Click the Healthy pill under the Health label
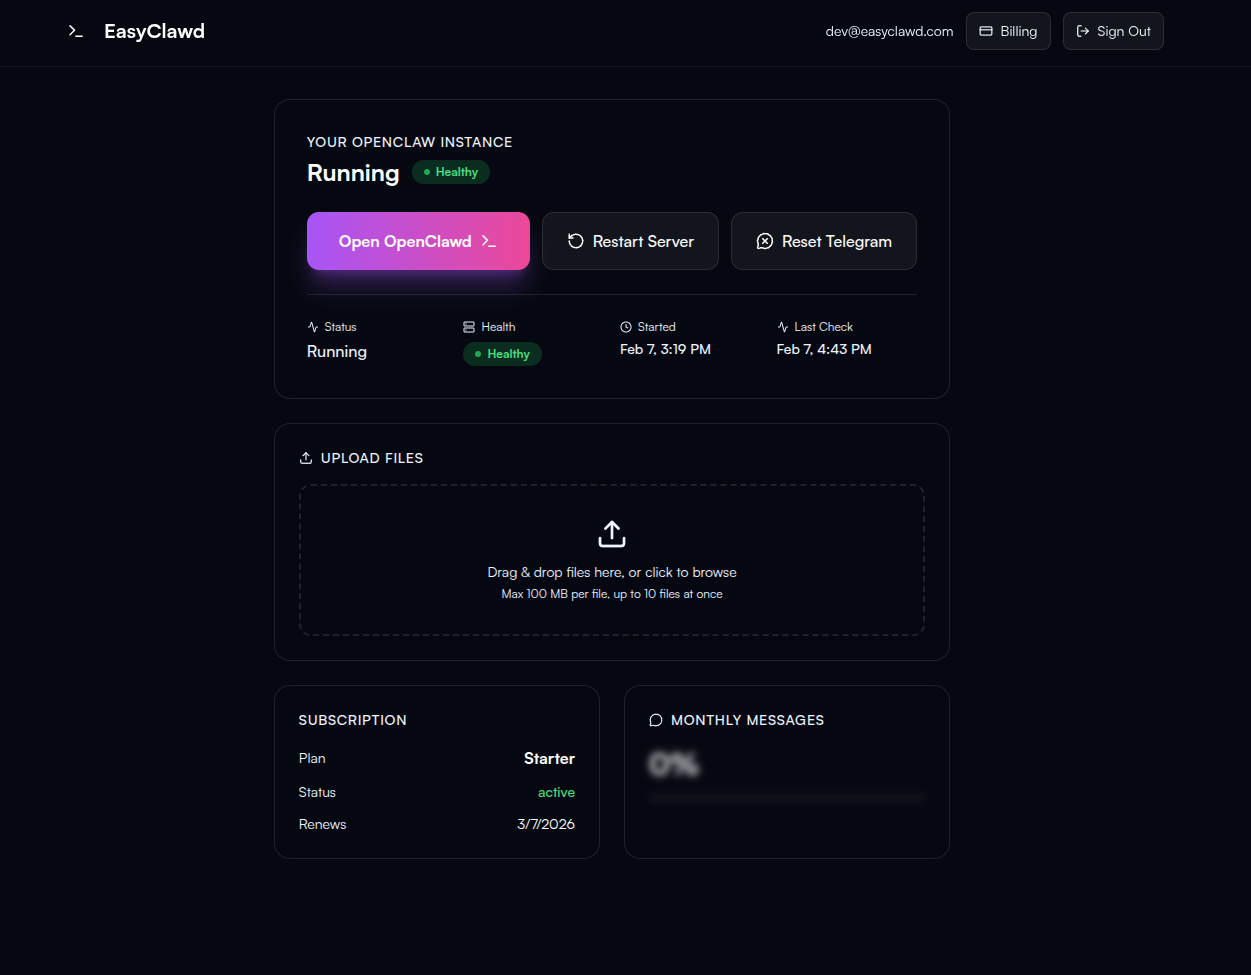 pos(502,353)
